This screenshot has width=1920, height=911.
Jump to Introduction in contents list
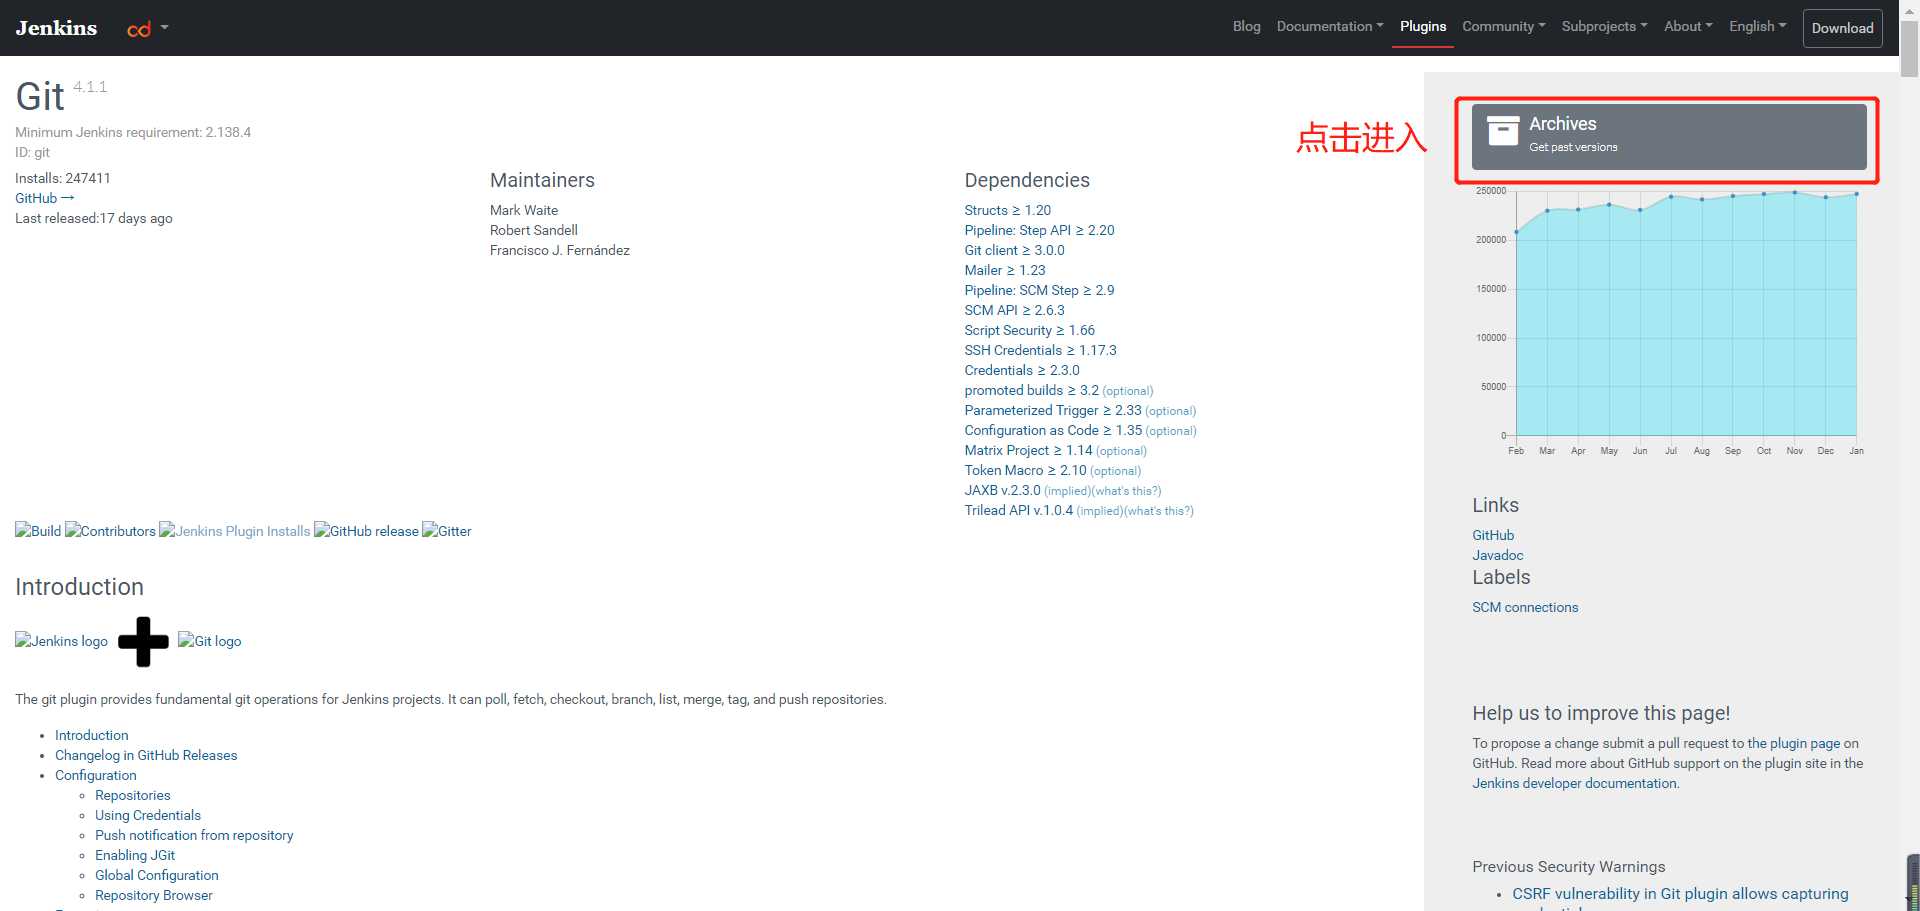pos(91,735)
